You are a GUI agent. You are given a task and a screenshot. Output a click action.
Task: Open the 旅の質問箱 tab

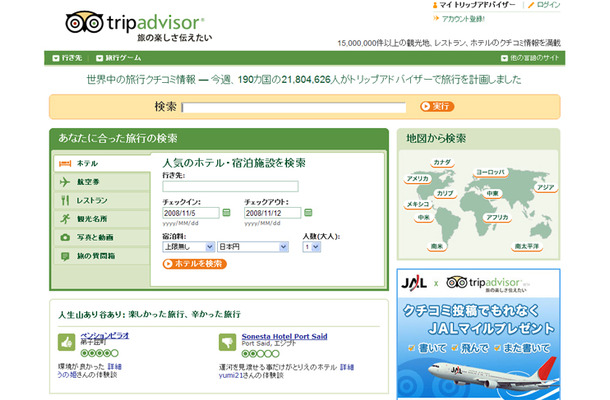click(x=102, y=256)
